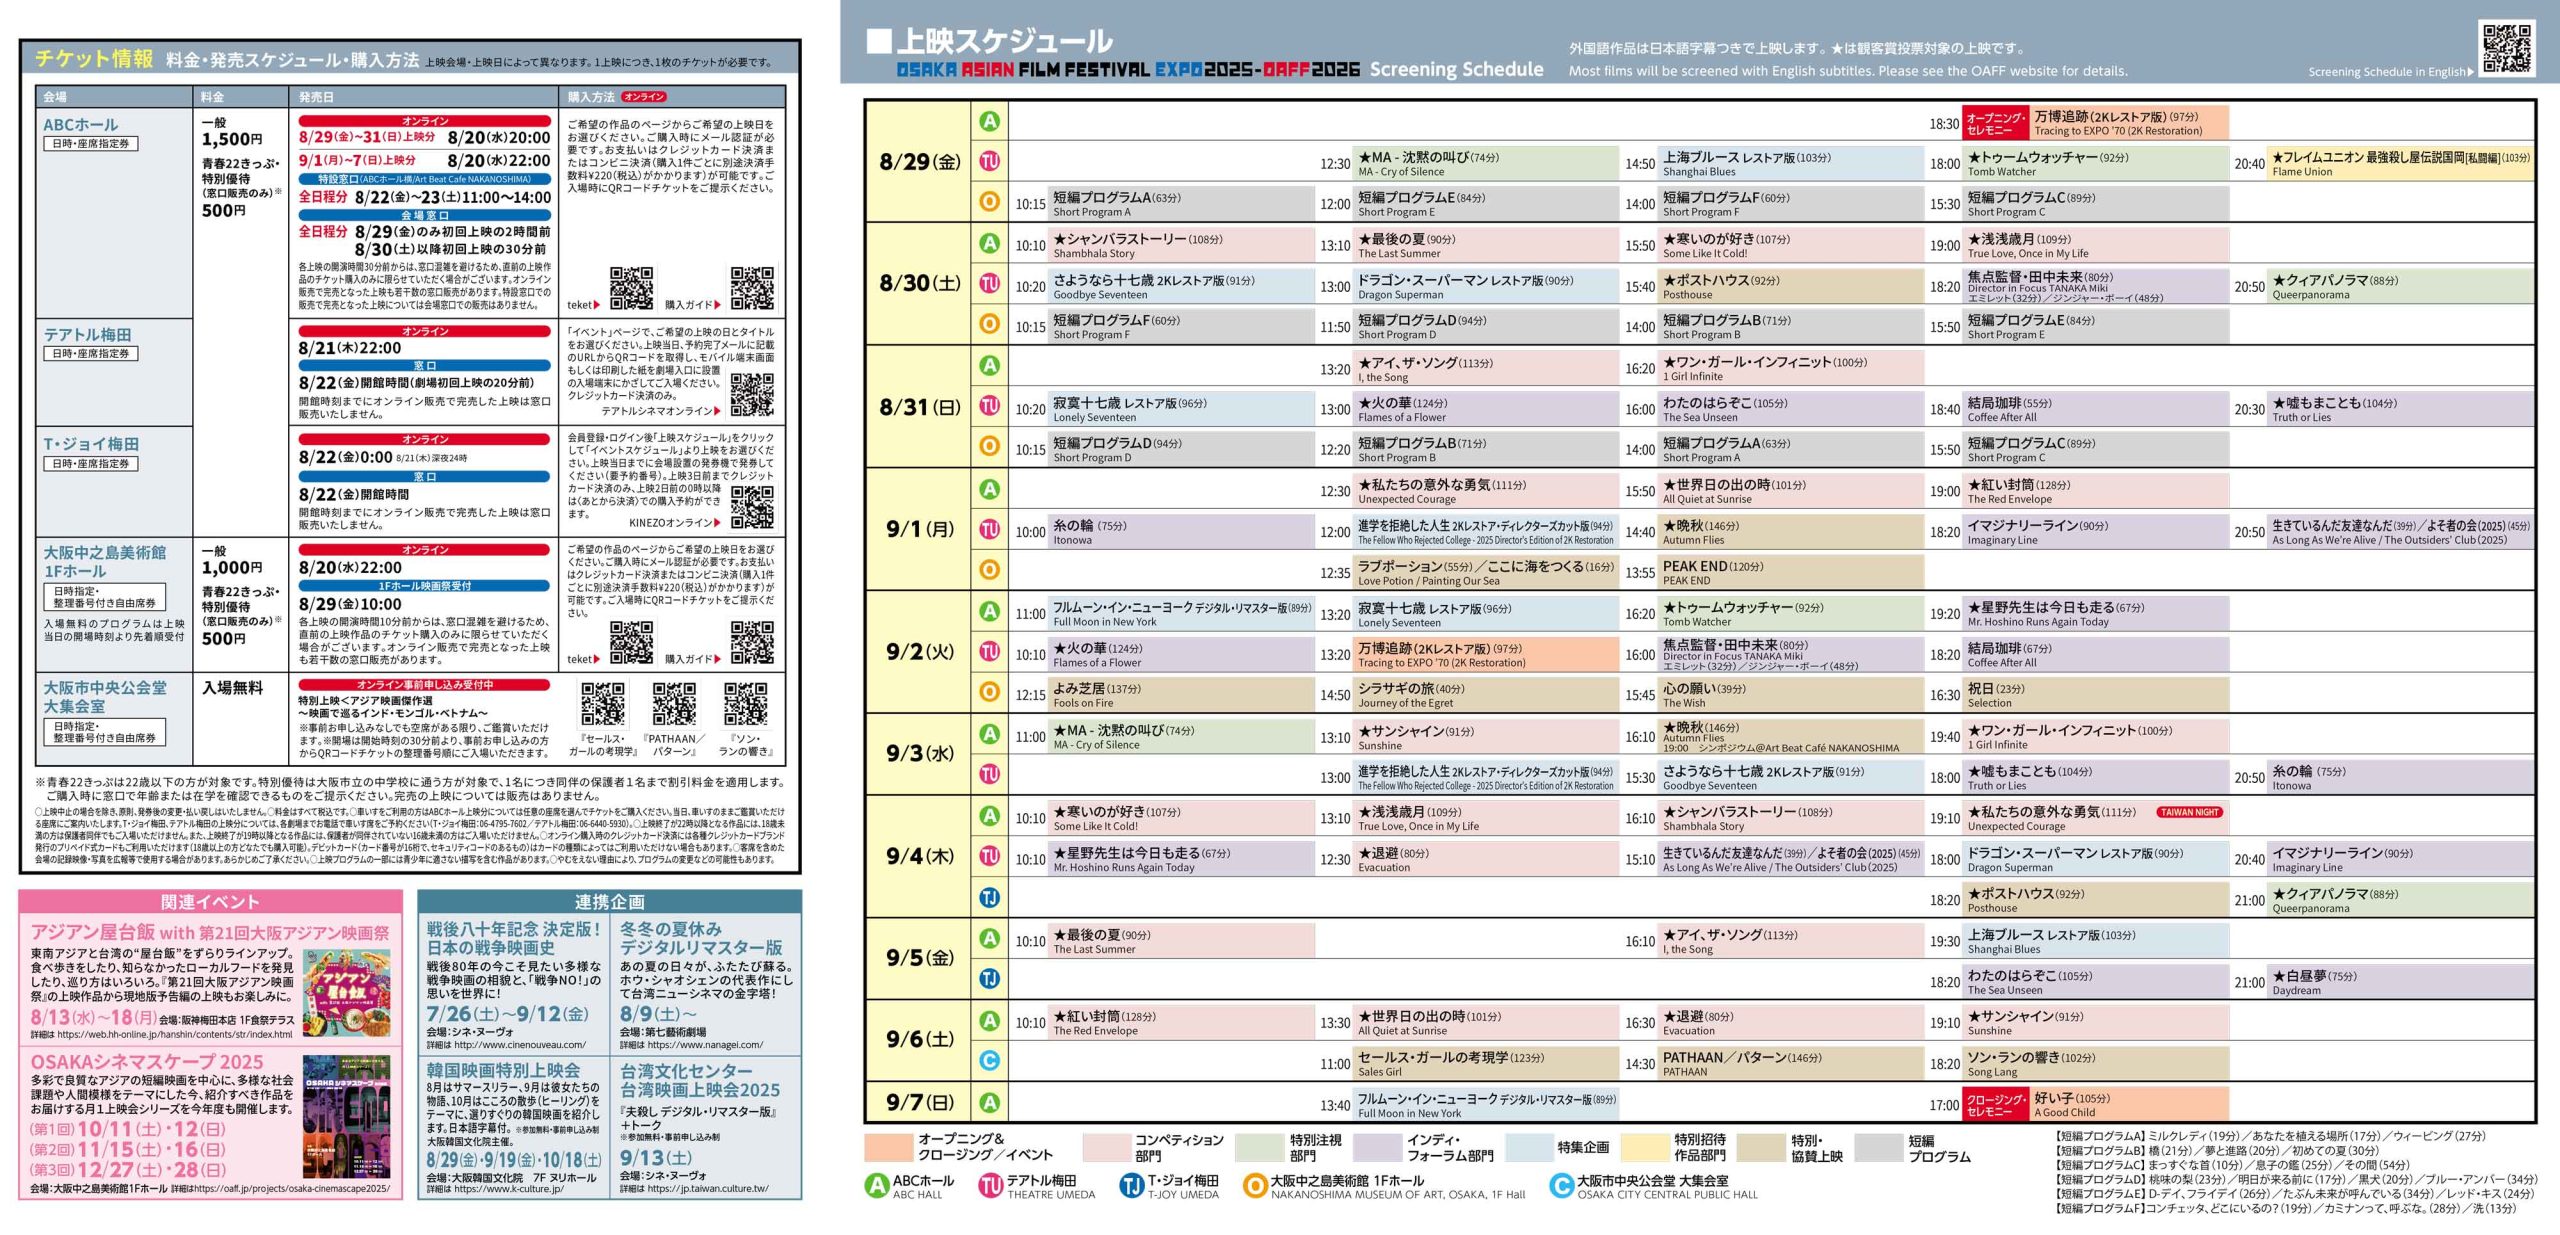The height and width of the screenshot is (1235, 2560).
Task: Open the jp.taiwan.culture.tw link
Action: [x=708, y=1189]
